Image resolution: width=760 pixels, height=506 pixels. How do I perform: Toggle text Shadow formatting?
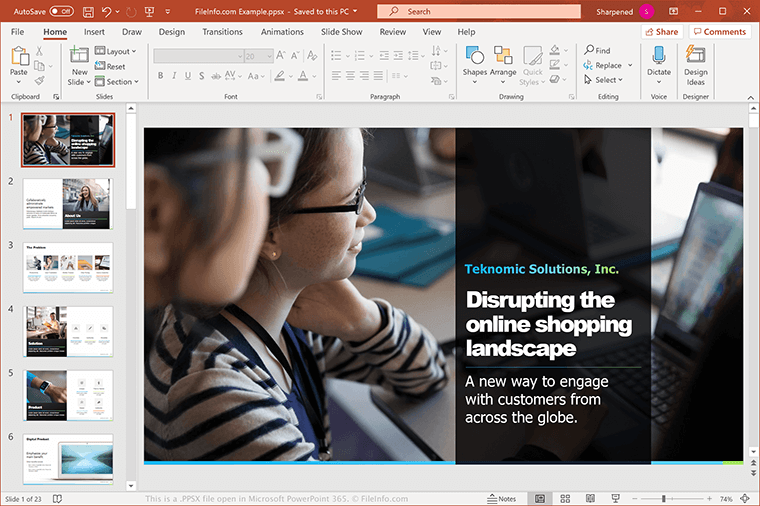202,76
